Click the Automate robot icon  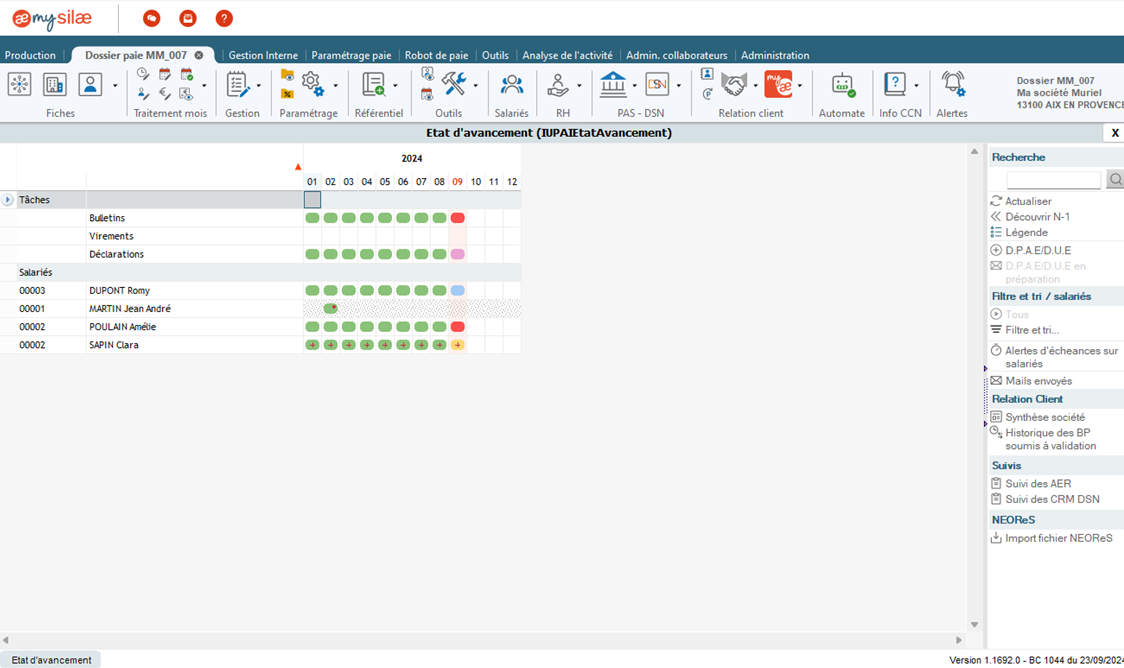[842, 85]
